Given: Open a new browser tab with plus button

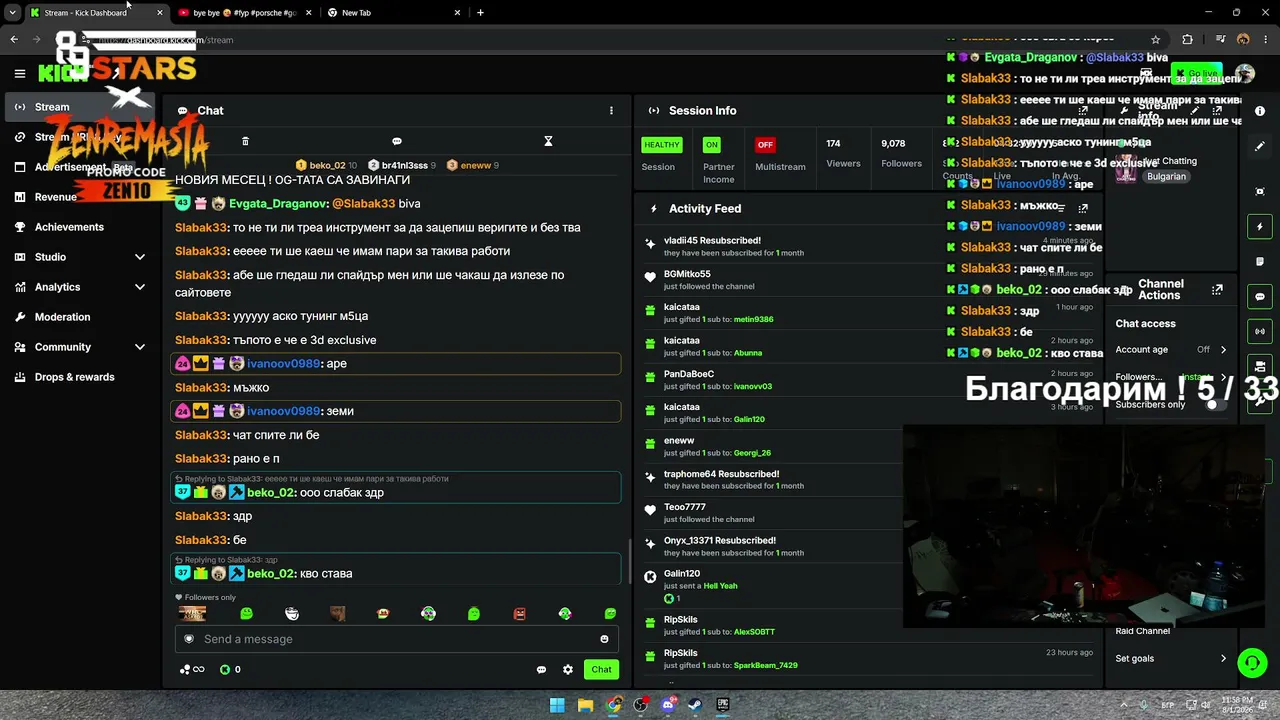Looking at the screenshot, I should click(480, 13).
